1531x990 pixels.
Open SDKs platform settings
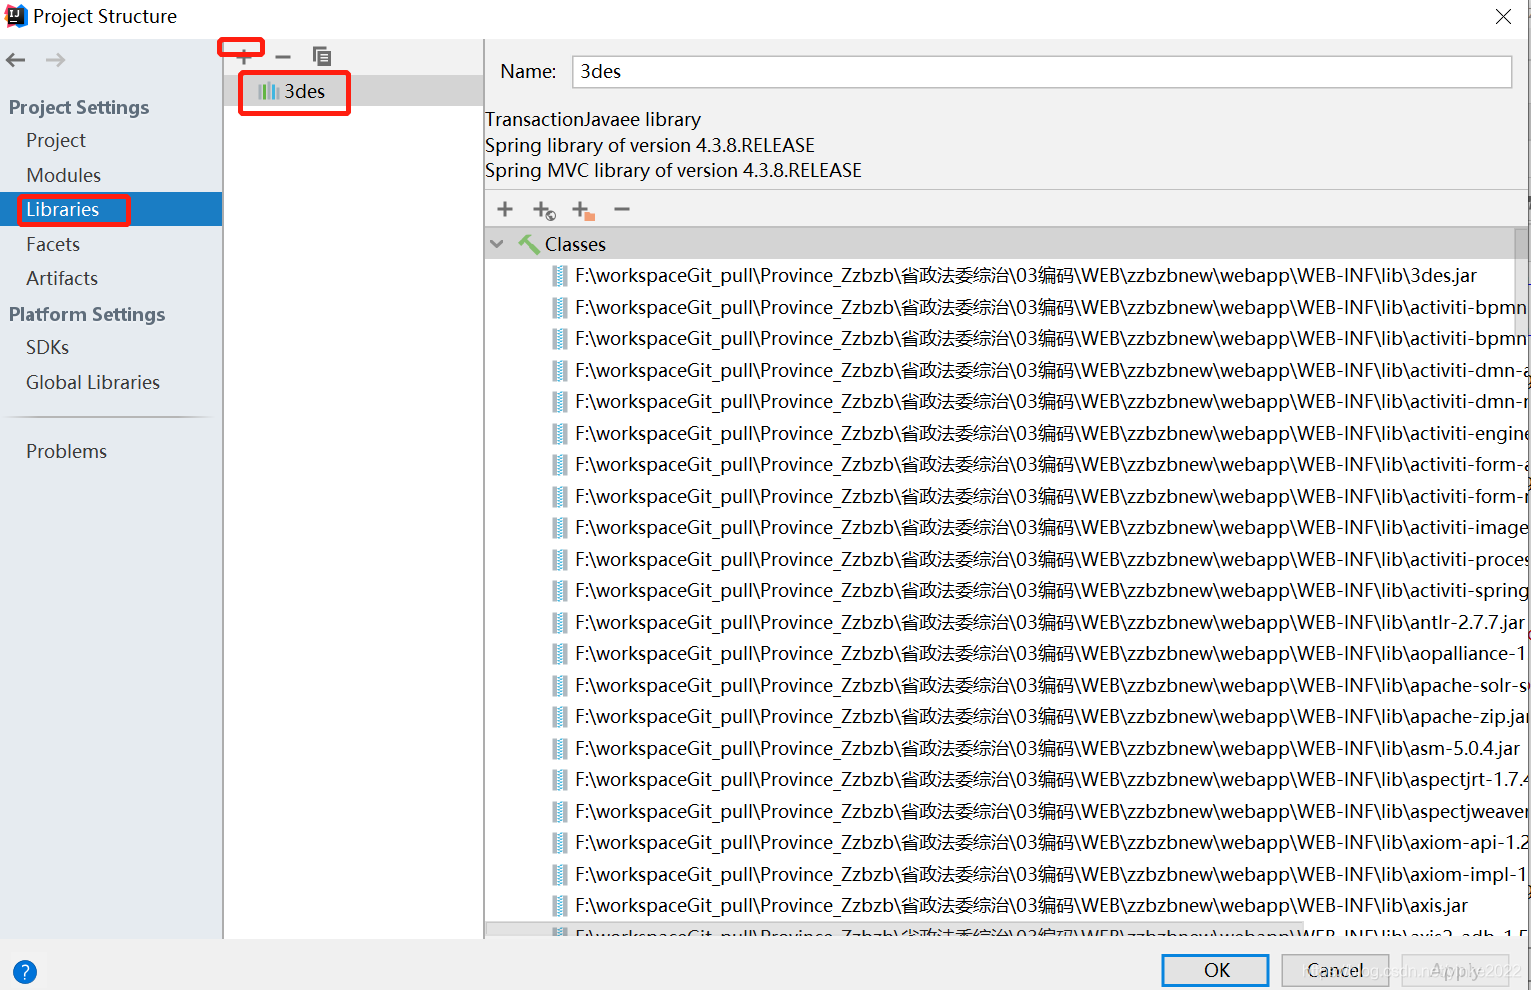point(47,347)
